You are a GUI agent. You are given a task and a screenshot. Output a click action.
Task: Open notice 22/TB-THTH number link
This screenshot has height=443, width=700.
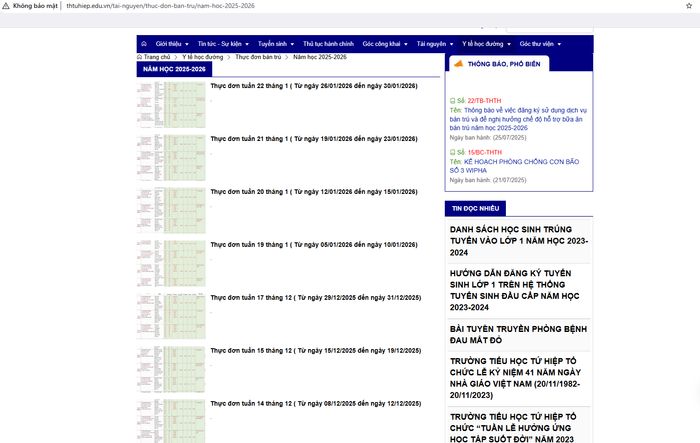point(484,101)
